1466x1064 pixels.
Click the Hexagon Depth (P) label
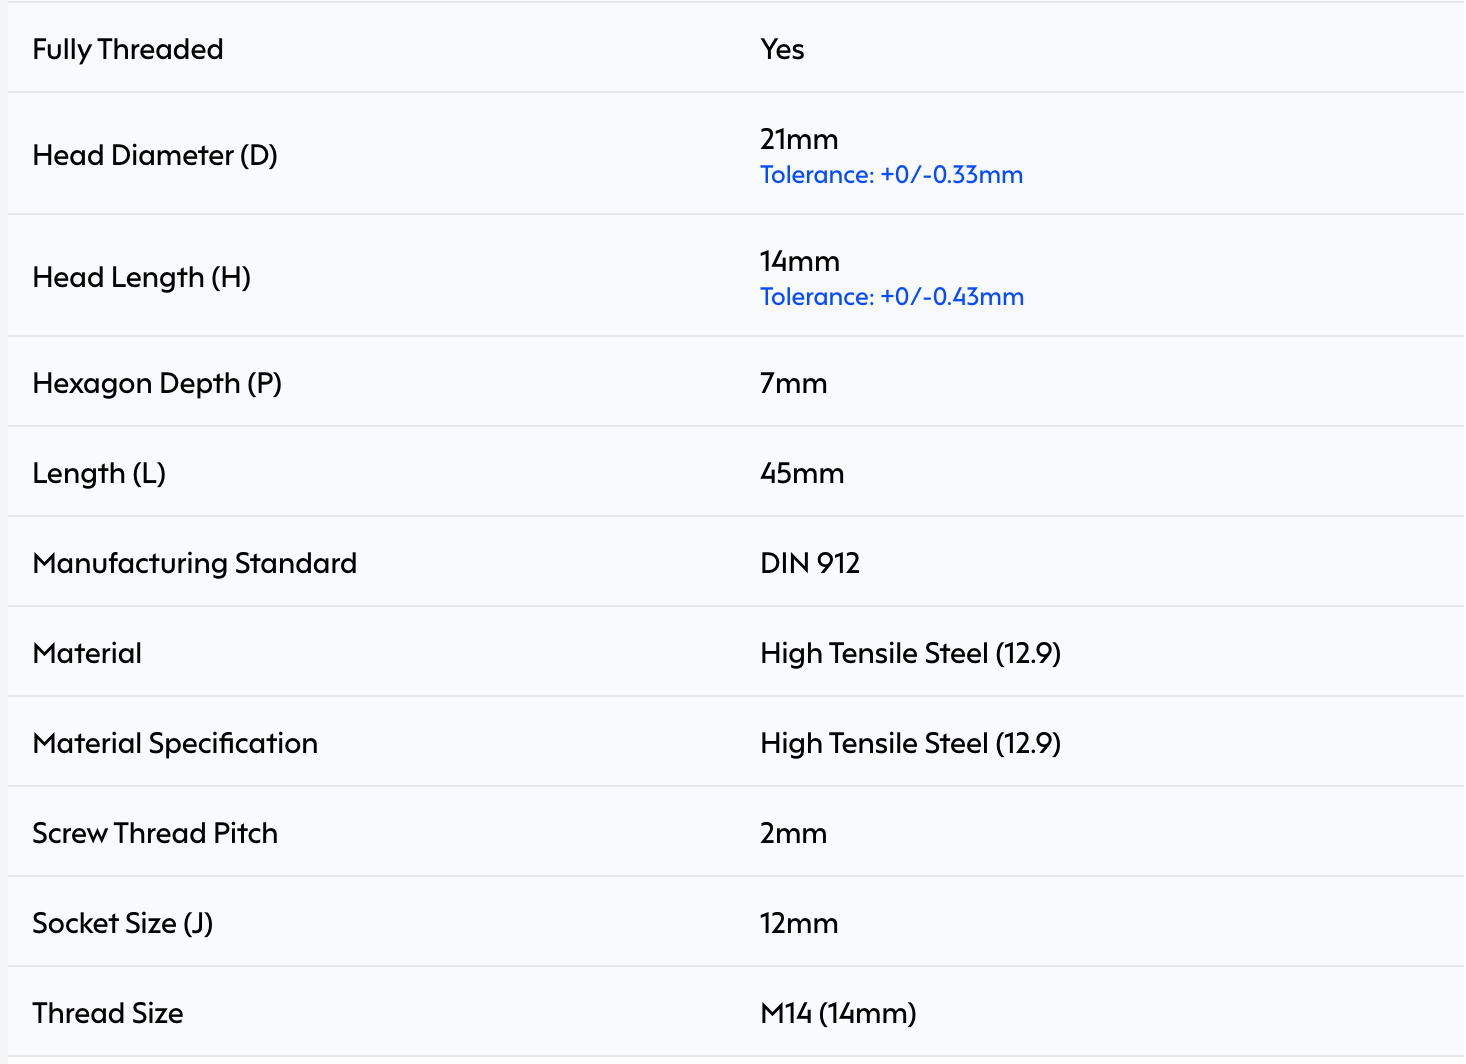coord(157,383)
